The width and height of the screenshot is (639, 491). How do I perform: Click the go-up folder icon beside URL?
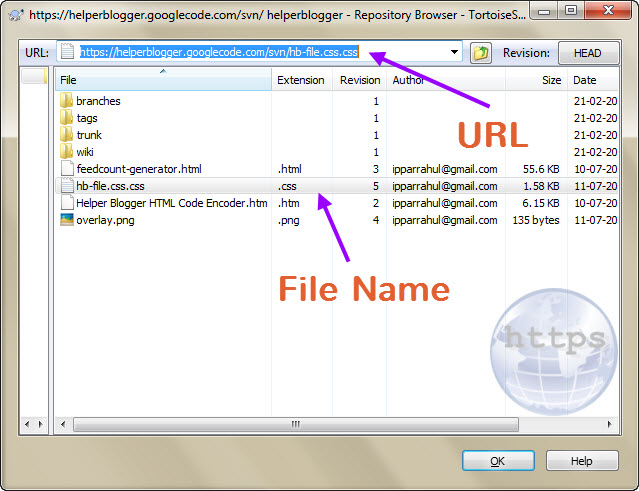click(x=480, y=53)
